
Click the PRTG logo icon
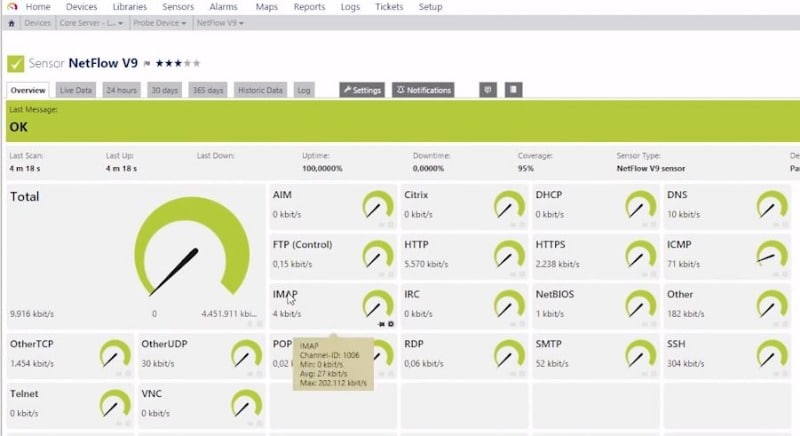point(12,7)
